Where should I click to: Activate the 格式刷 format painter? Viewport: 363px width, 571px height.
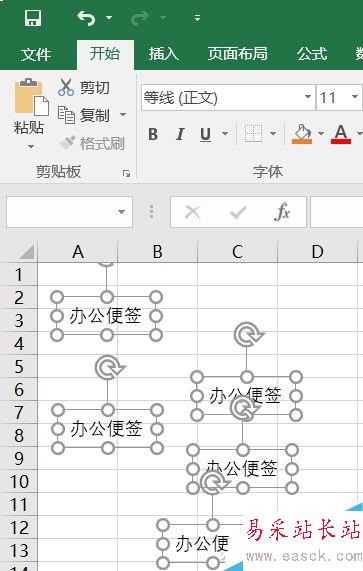92,143
